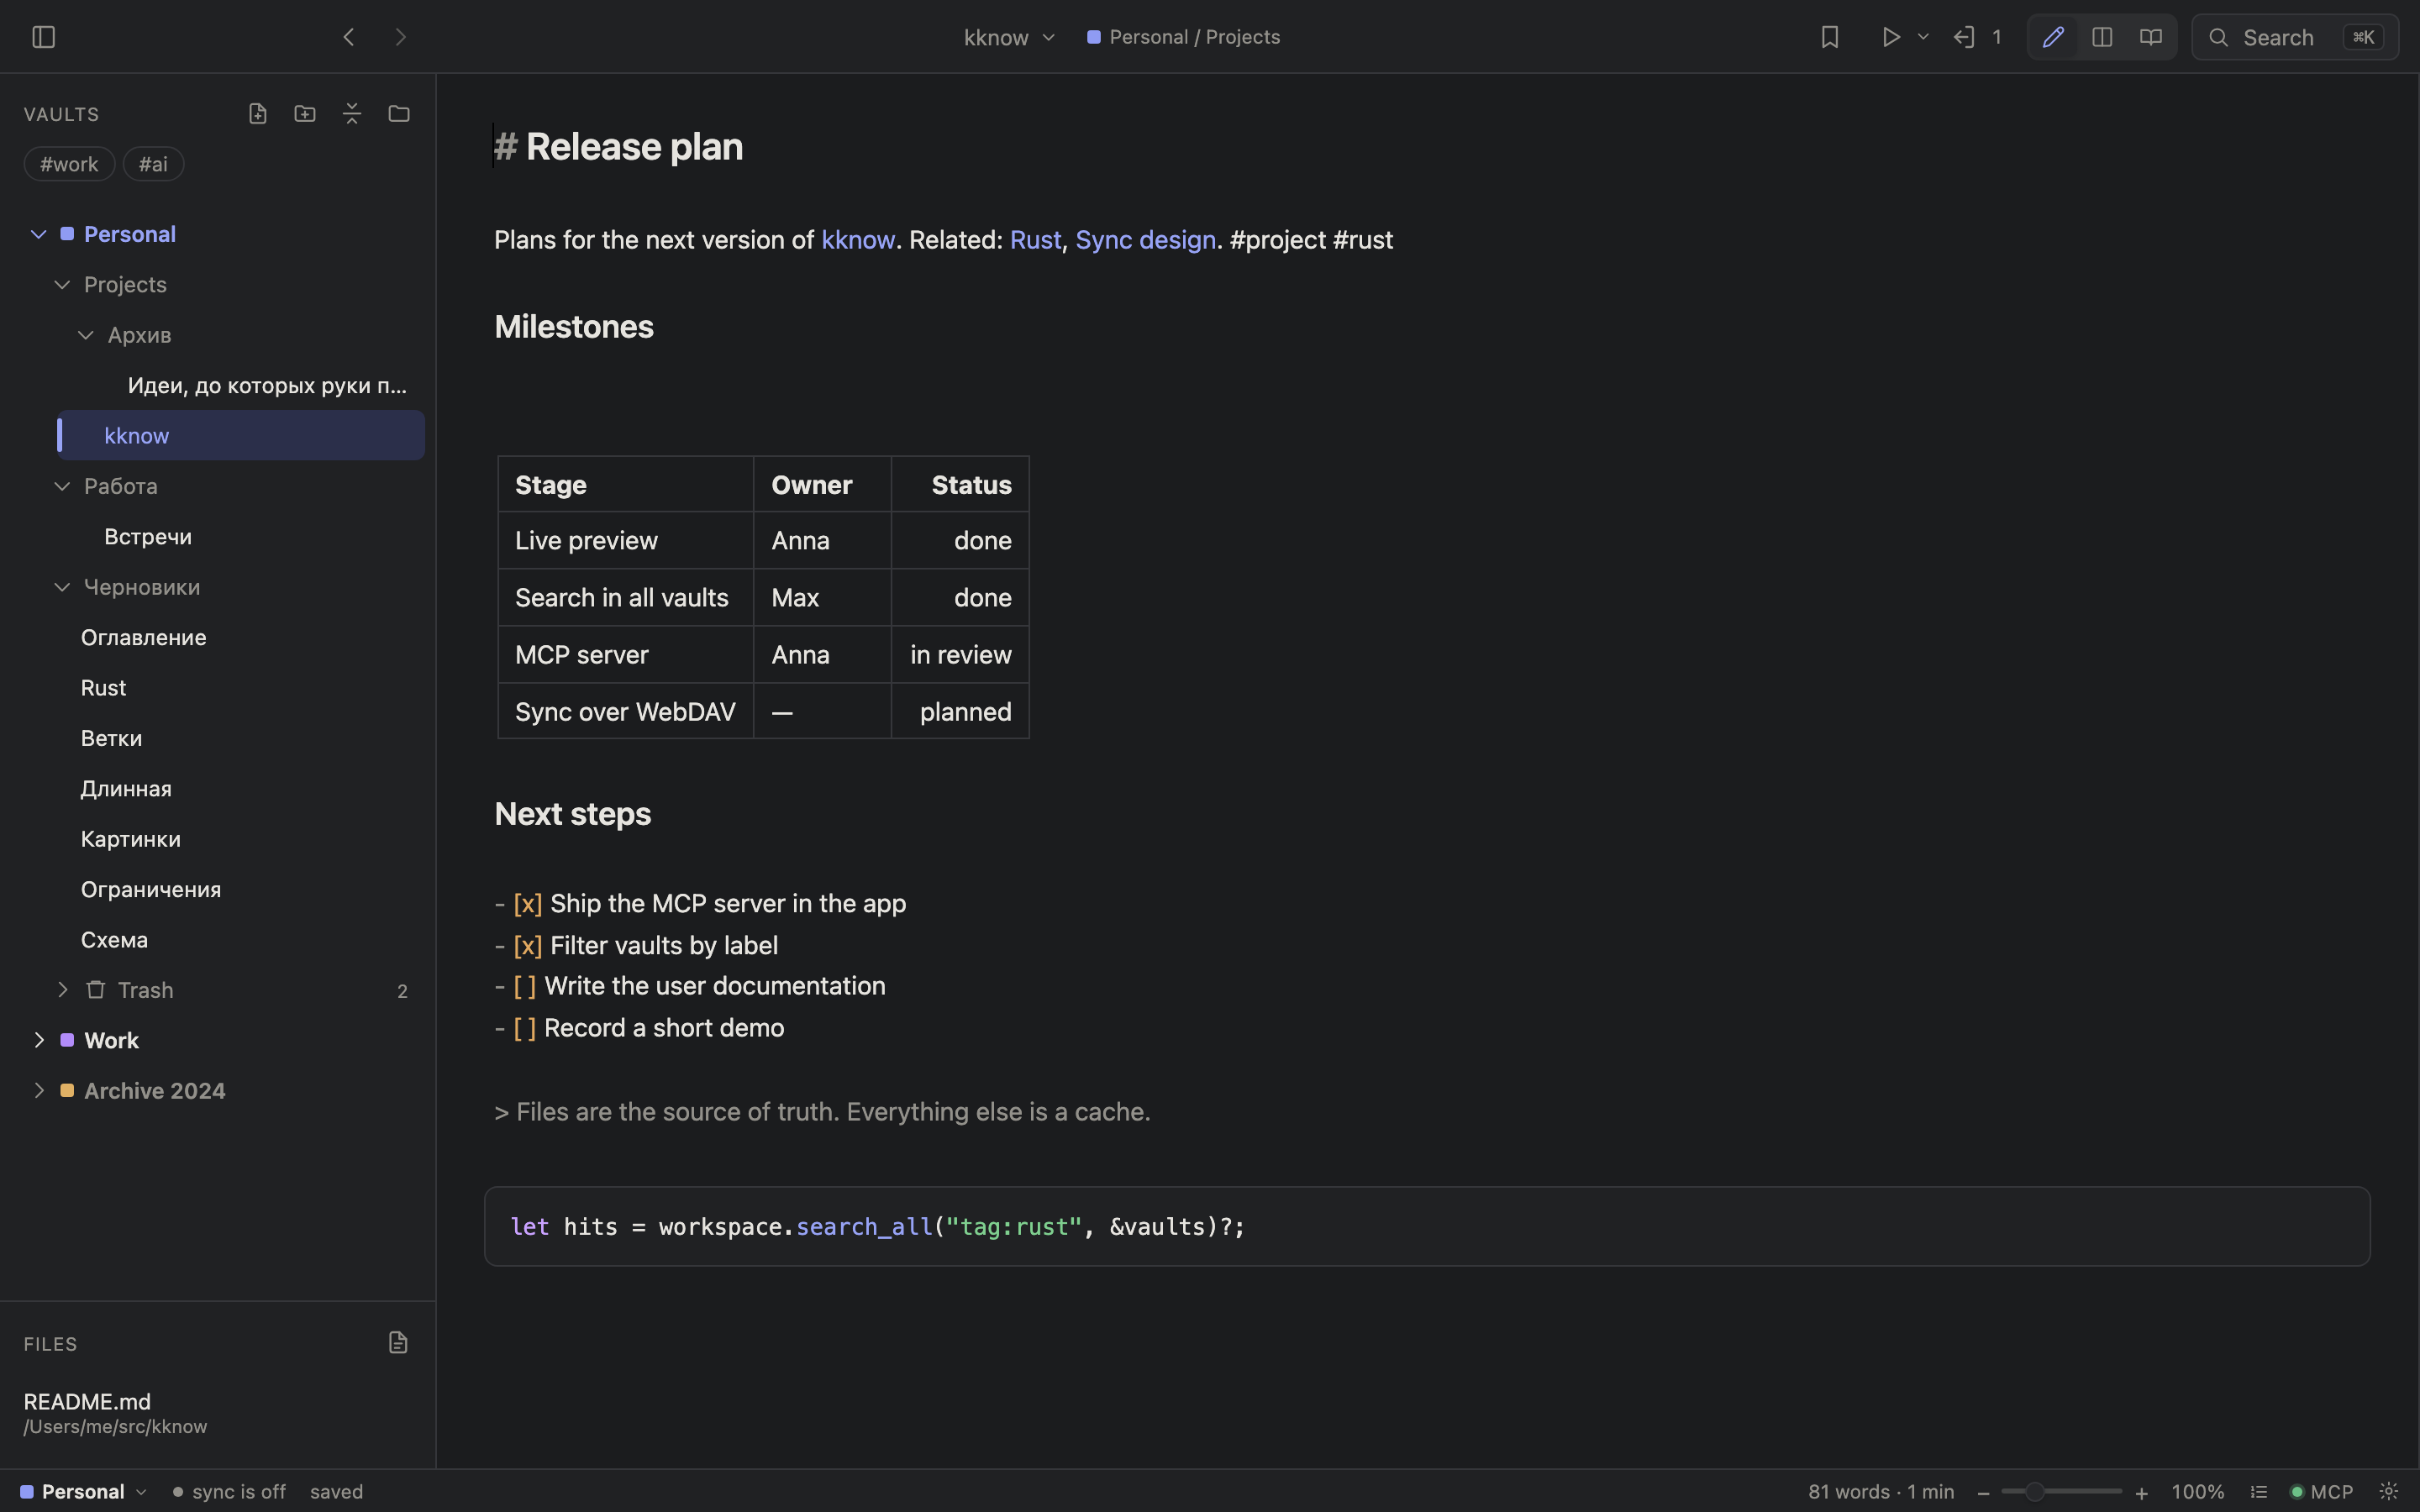Check the Record a short demo box
Screen dimensions: 2420x1512
tap(524, 1028)
